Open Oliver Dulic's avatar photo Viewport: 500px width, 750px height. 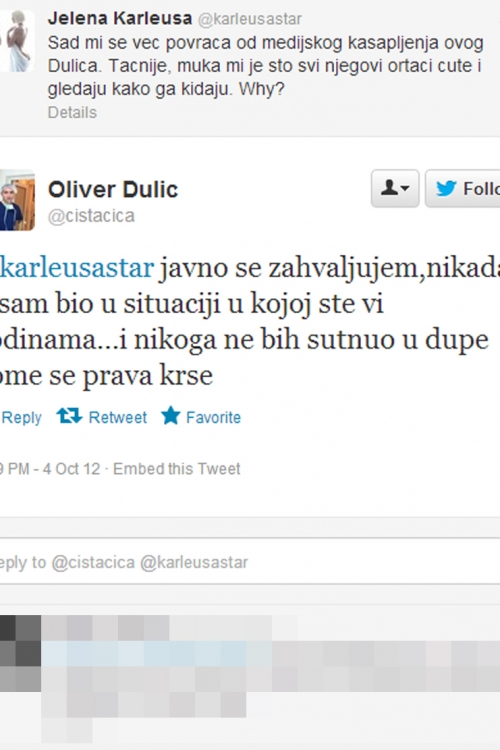[17, 200]
